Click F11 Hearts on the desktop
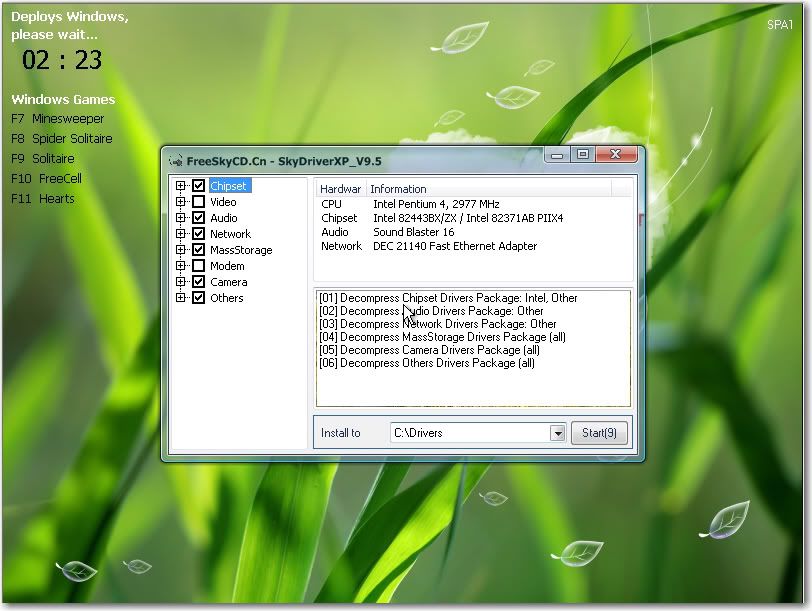 click(x=42, y=199)
